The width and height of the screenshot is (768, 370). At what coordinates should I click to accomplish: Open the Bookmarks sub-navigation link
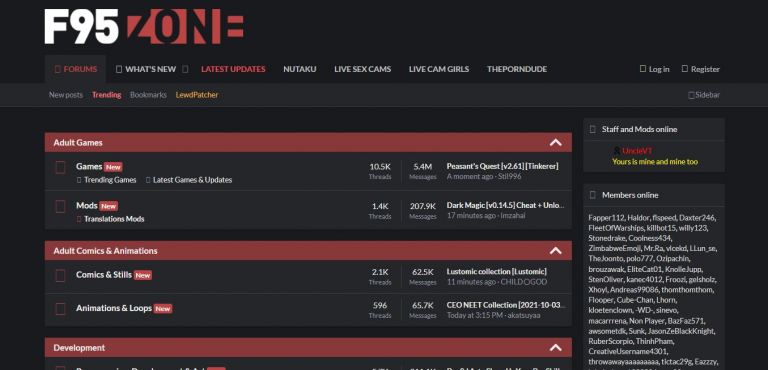tap(148, 95)
